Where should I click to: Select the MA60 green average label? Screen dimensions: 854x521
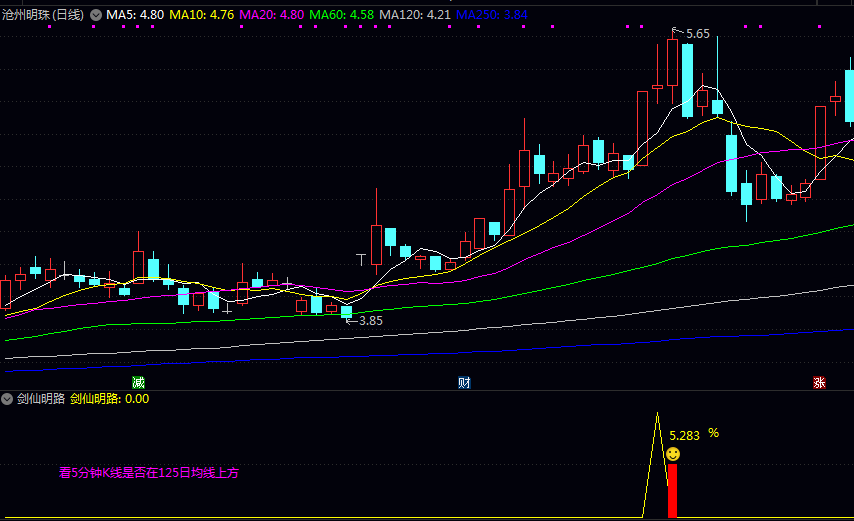[342, 15]
